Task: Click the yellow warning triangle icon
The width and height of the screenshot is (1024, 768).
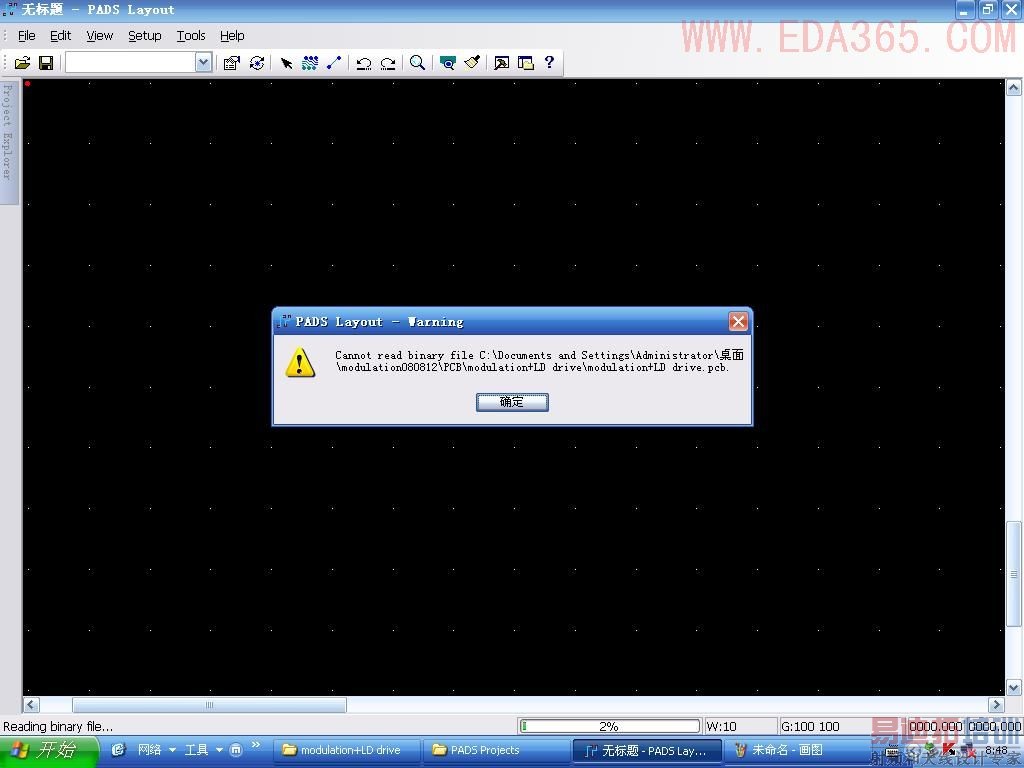Action: click(300, 362)
